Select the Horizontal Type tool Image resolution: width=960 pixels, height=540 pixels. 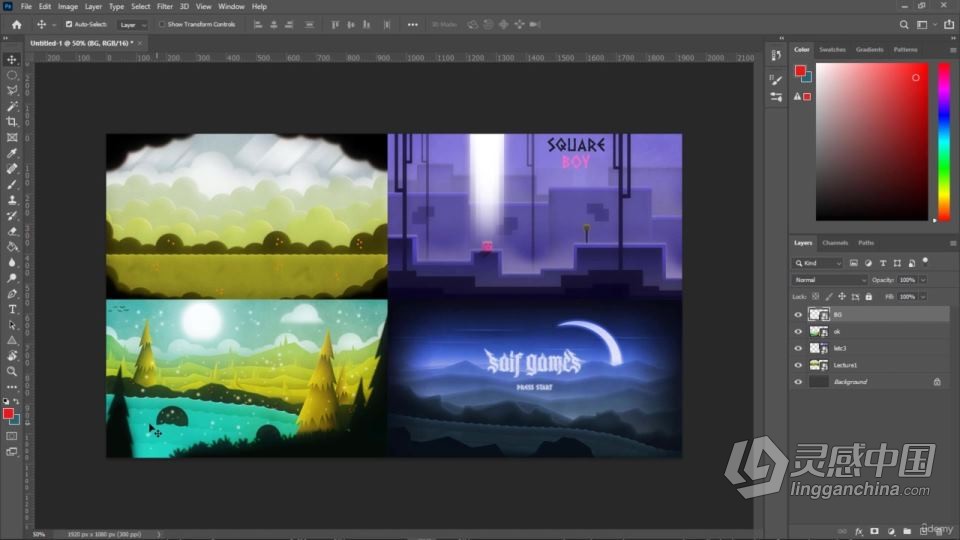pyautogui.click(x=12, y=309)
